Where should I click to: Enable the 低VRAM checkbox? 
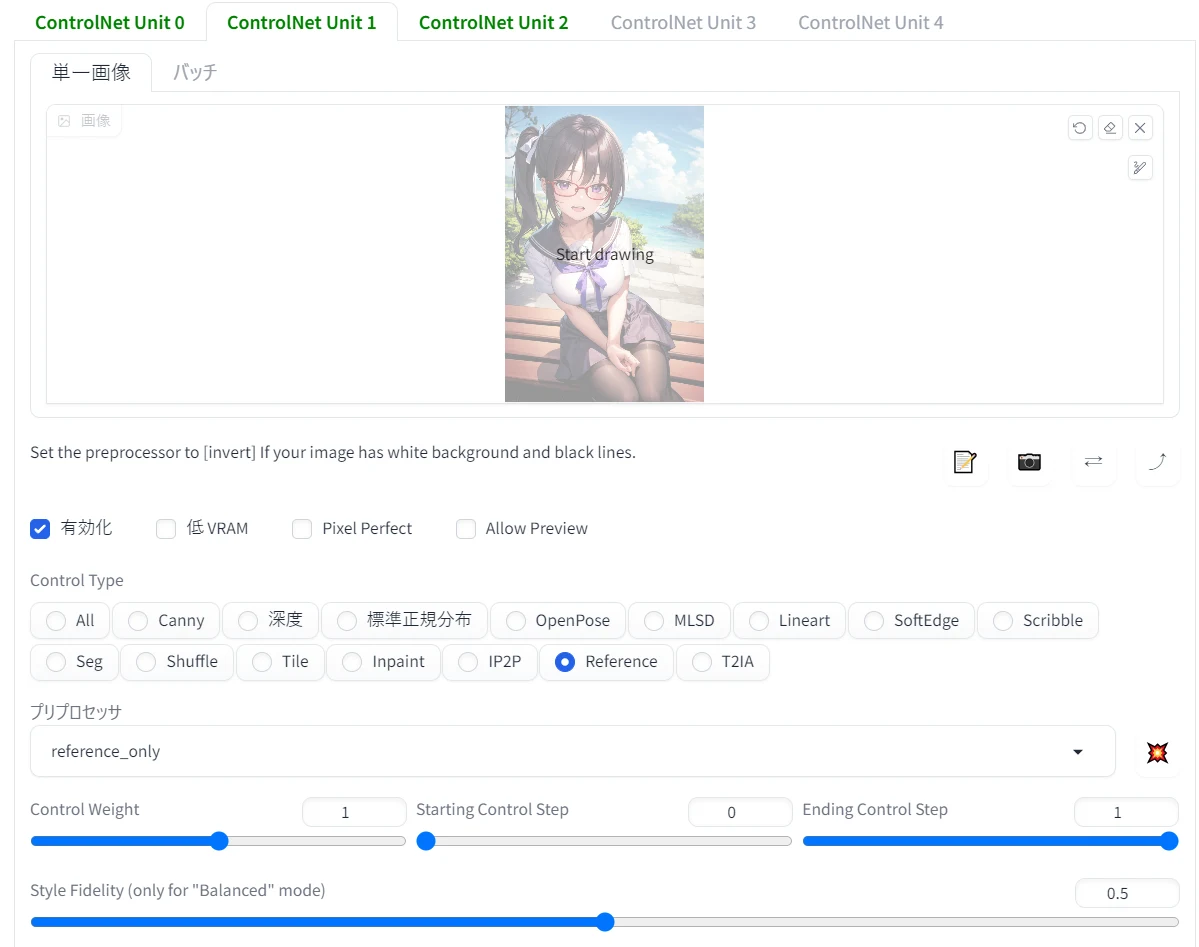point(166,529)
